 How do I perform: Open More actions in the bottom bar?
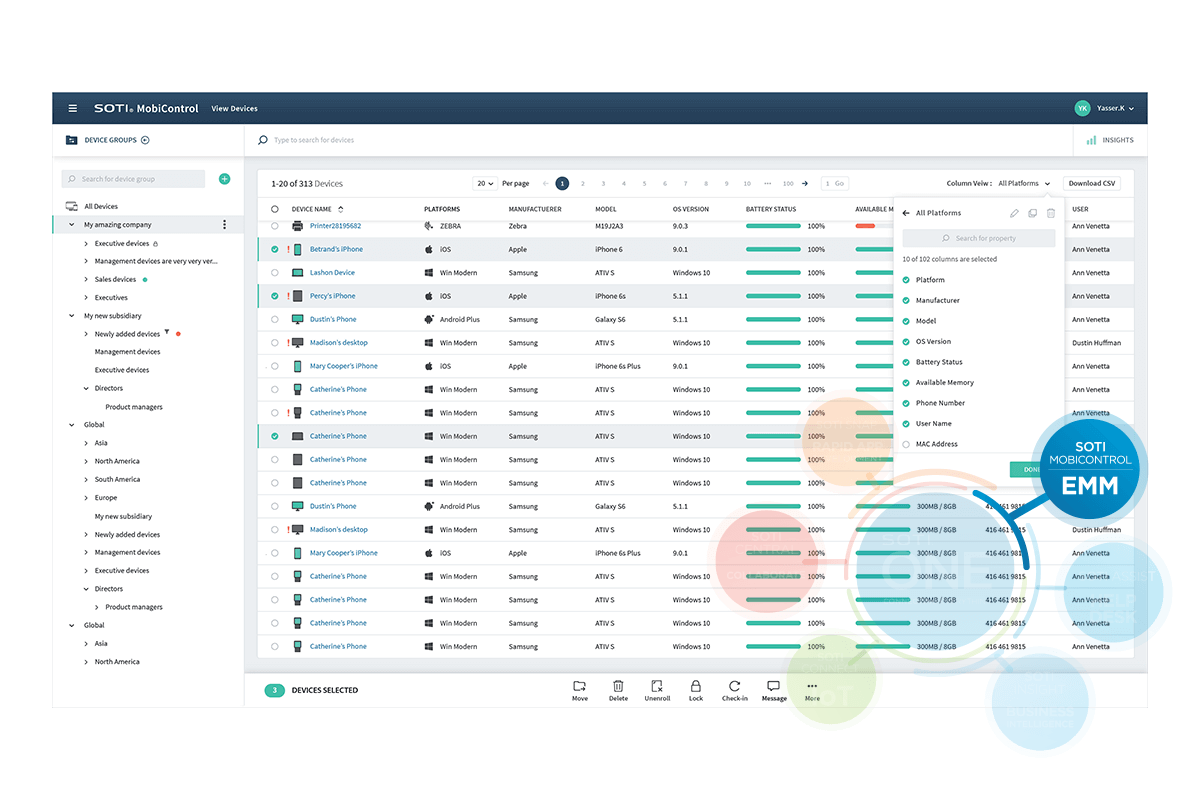point(812,690)
